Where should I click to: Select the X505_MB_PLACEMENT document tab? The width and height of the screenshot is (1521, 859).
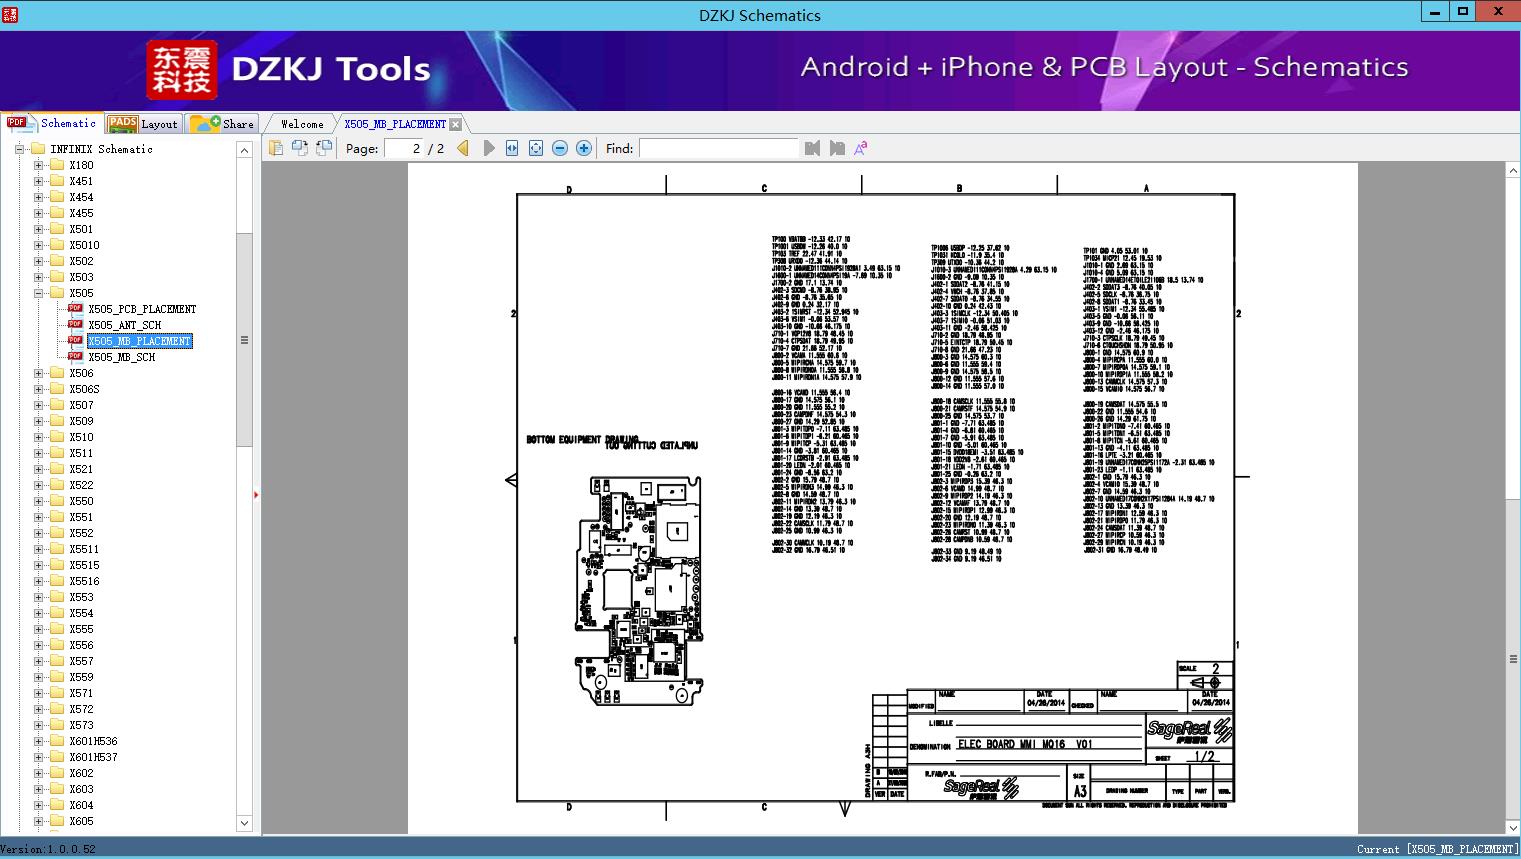pos(395,124)
